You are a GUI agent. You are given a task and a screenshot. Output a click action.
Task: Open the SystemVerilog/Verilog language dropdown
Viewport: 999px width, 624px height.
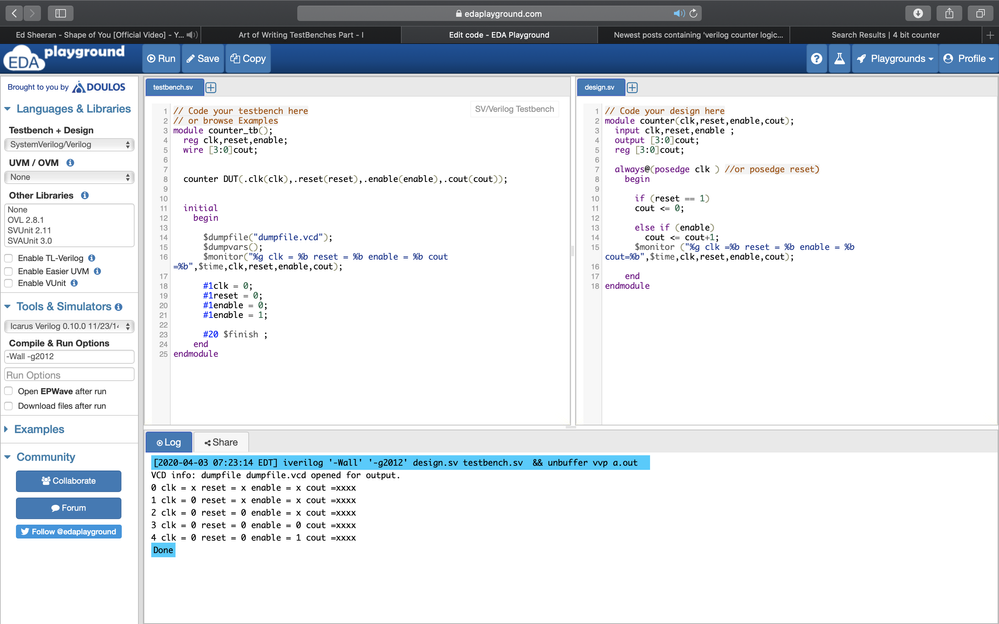(69, 145)
